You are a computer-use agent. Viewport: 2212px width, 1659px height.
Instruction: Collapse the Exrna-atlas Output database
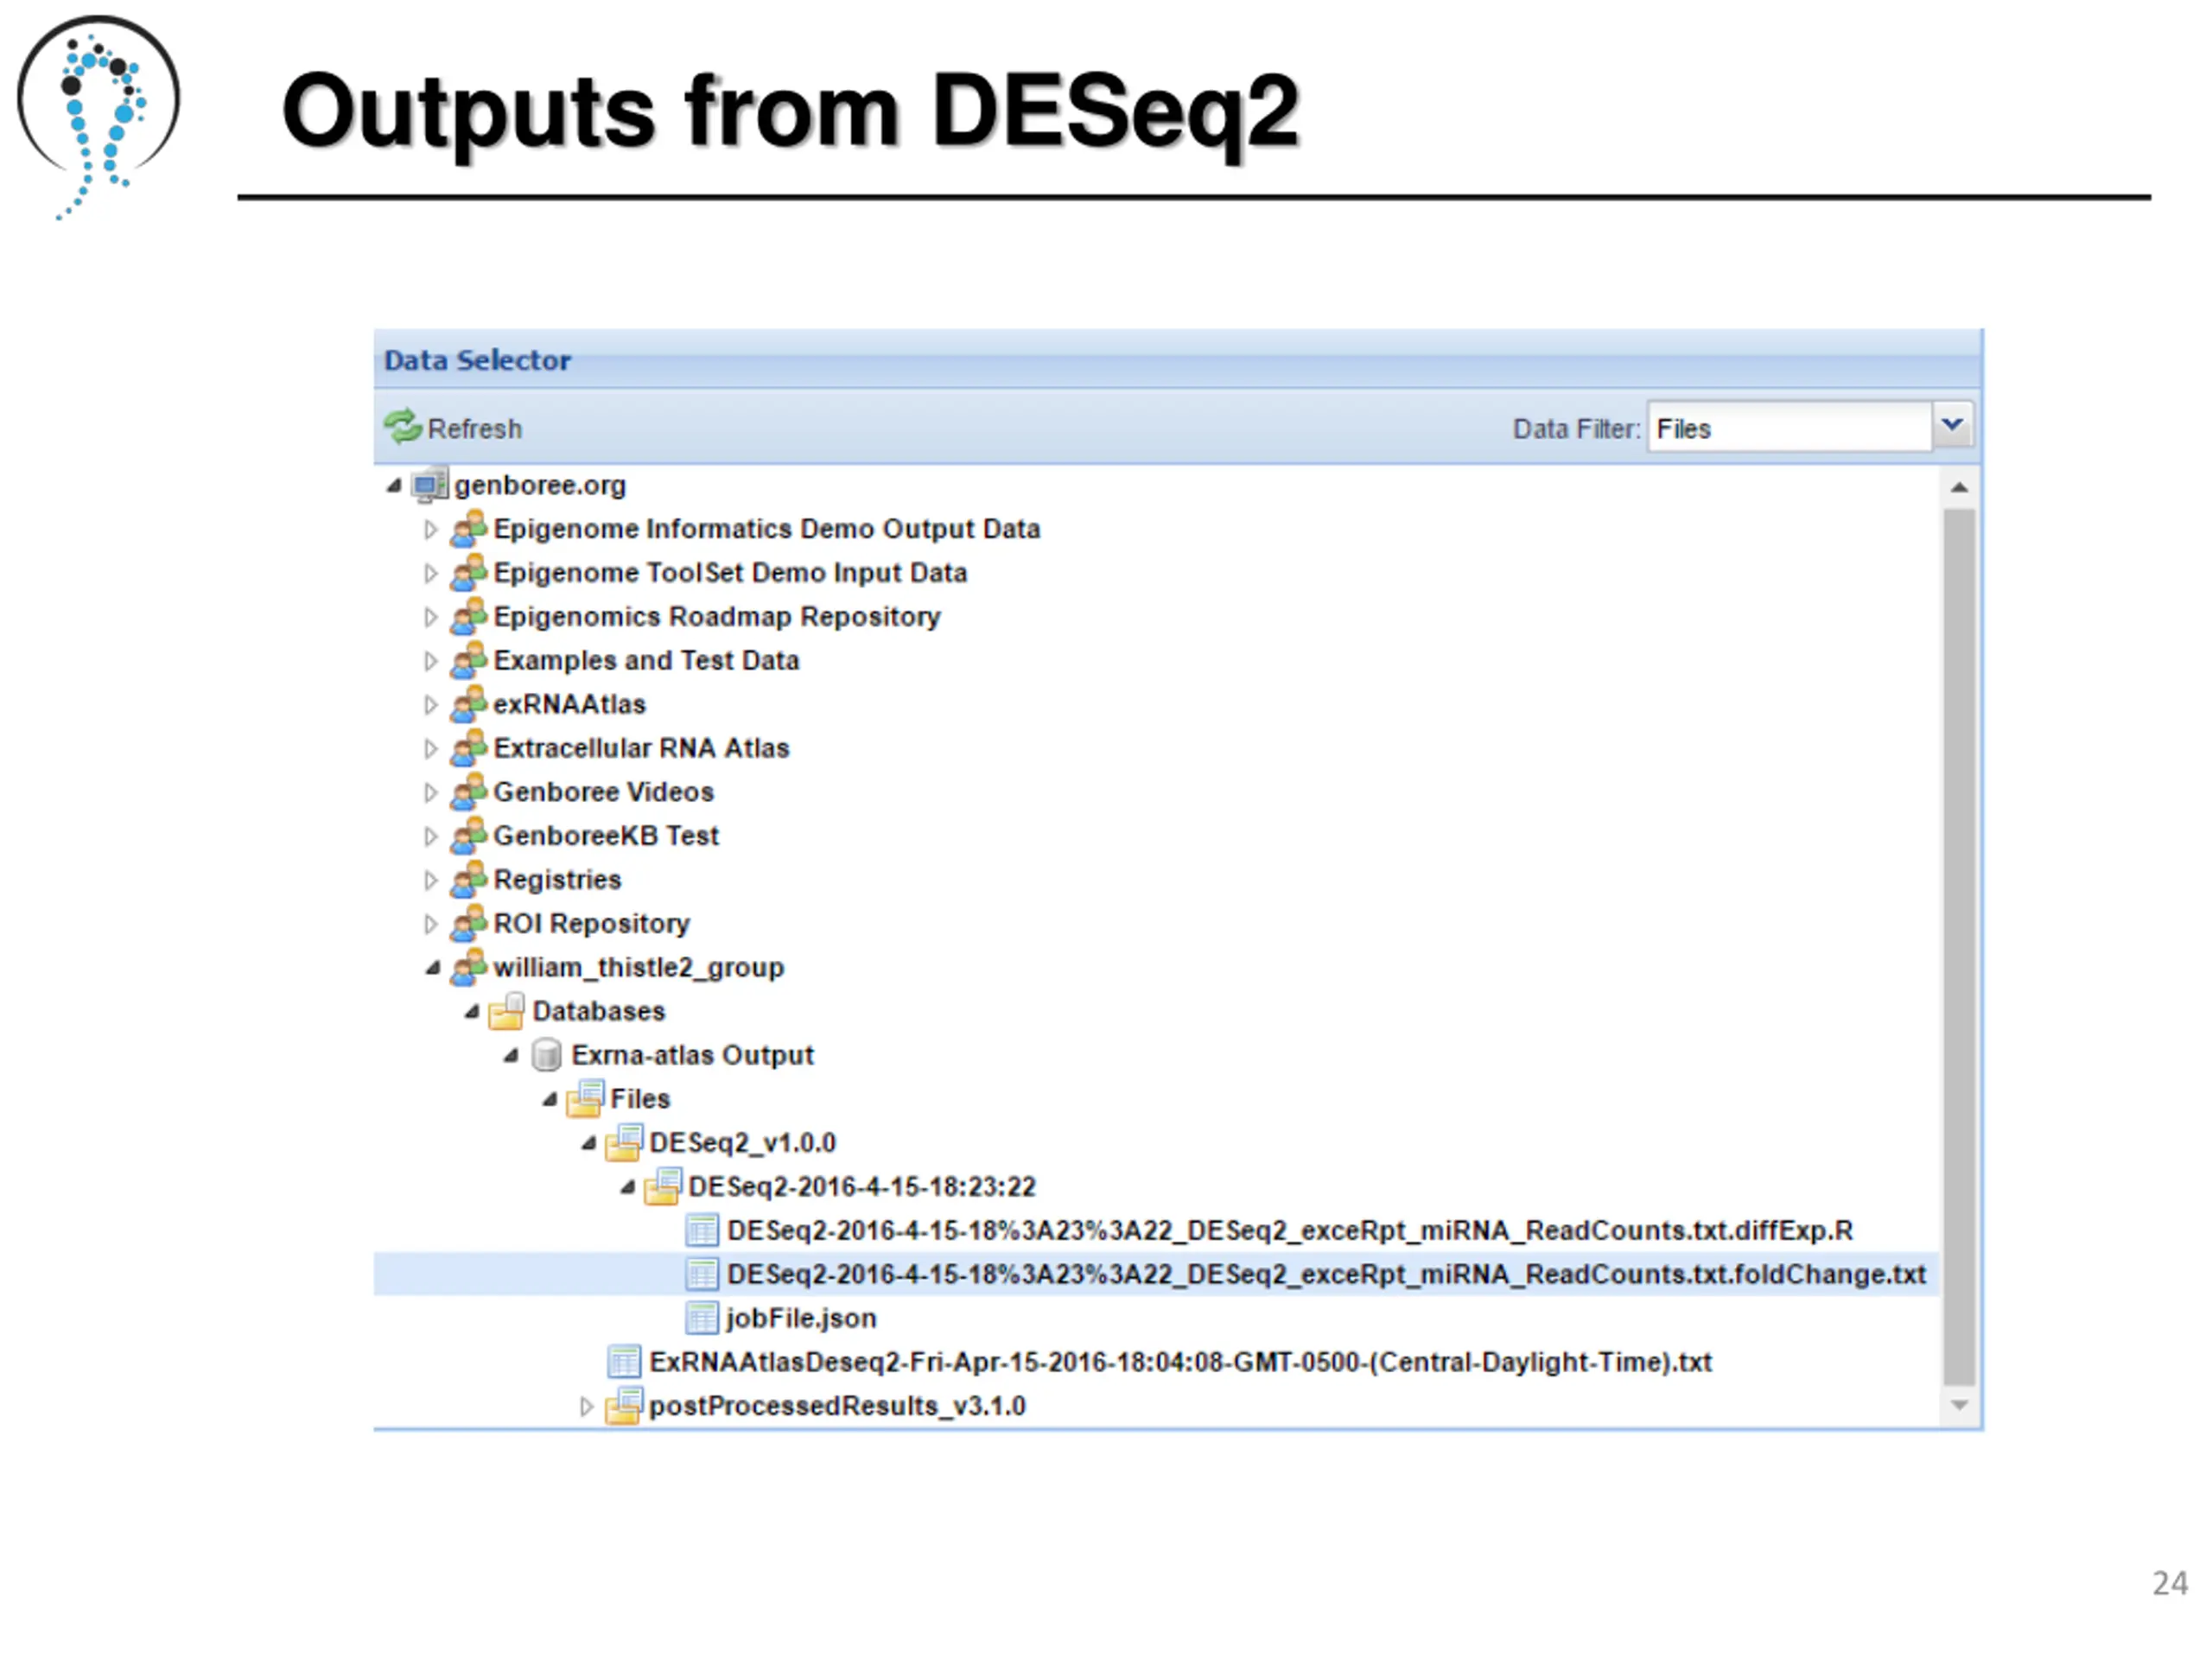(x=510, y=1056)
